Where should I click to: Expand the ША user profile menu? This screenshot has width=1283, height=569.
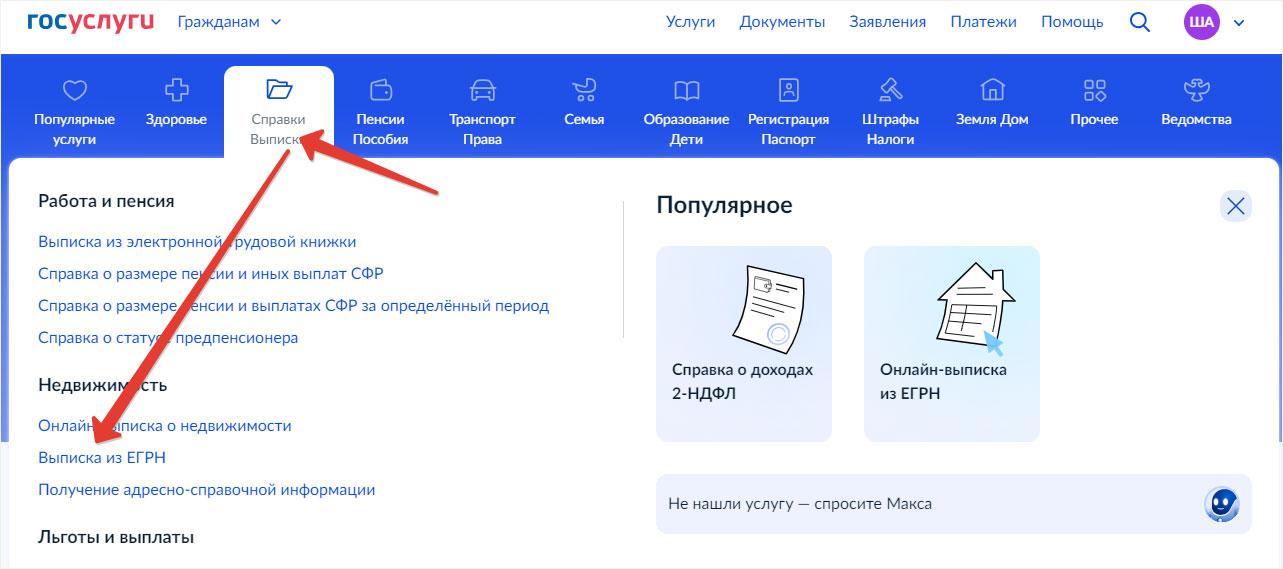click(1214, 22)
